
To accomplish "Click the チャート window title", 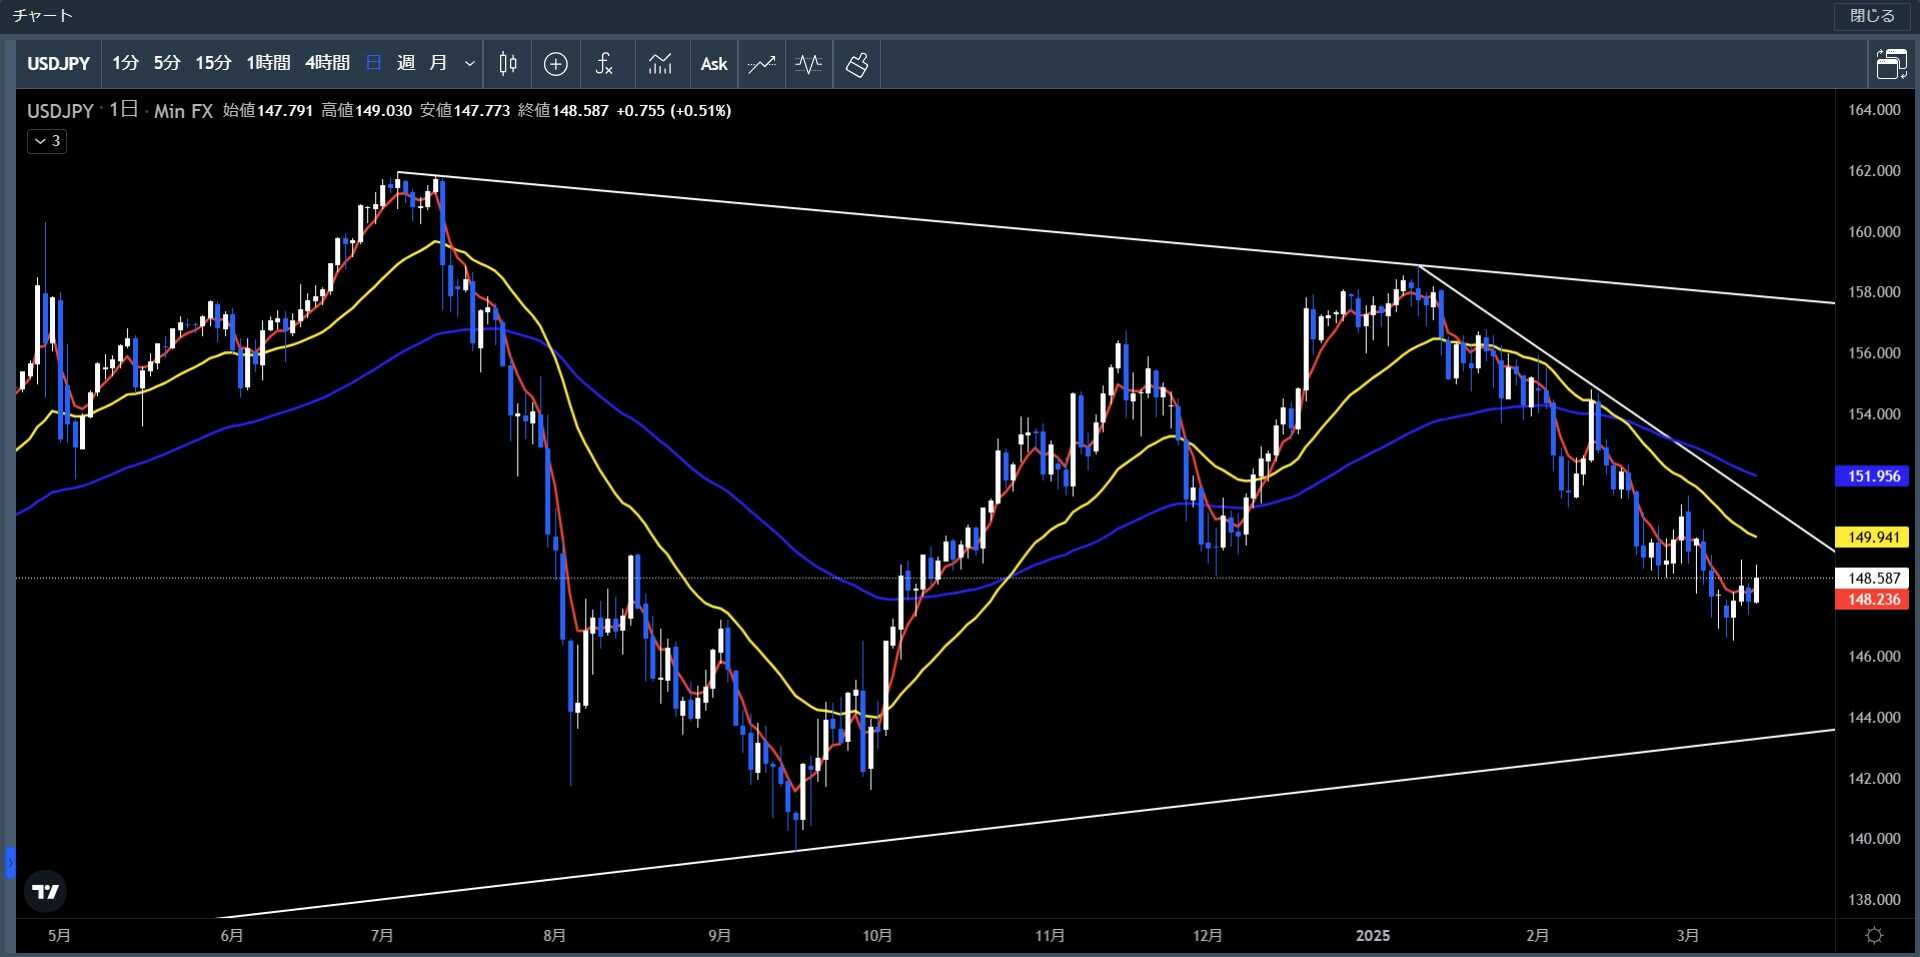I will coord(42,16).
